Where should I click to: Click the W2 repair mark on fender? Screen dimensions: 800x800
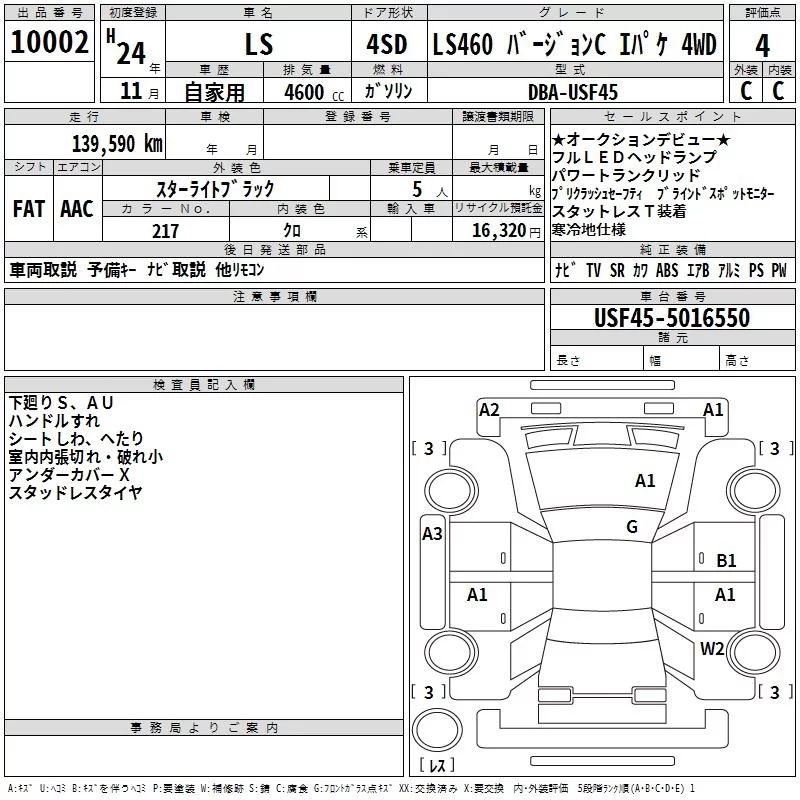pos(712,648)
